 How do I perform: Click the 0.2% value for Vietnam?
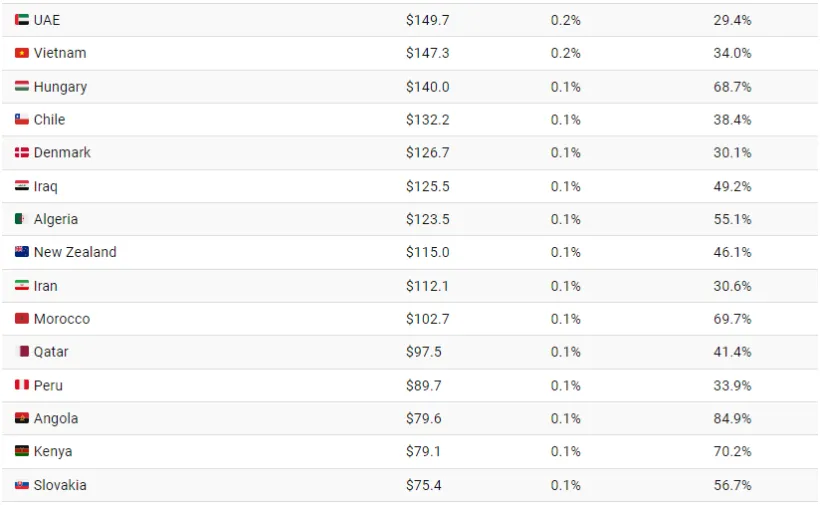565,53
